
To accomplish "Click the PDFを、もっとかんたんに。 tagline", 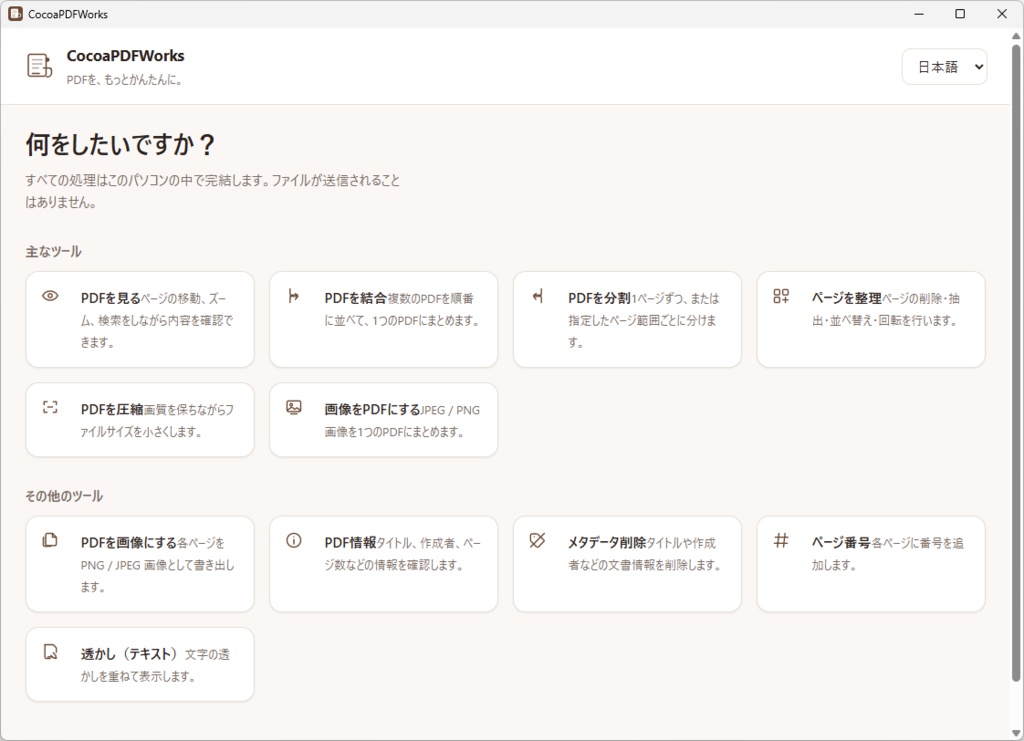I will point(125,80).
